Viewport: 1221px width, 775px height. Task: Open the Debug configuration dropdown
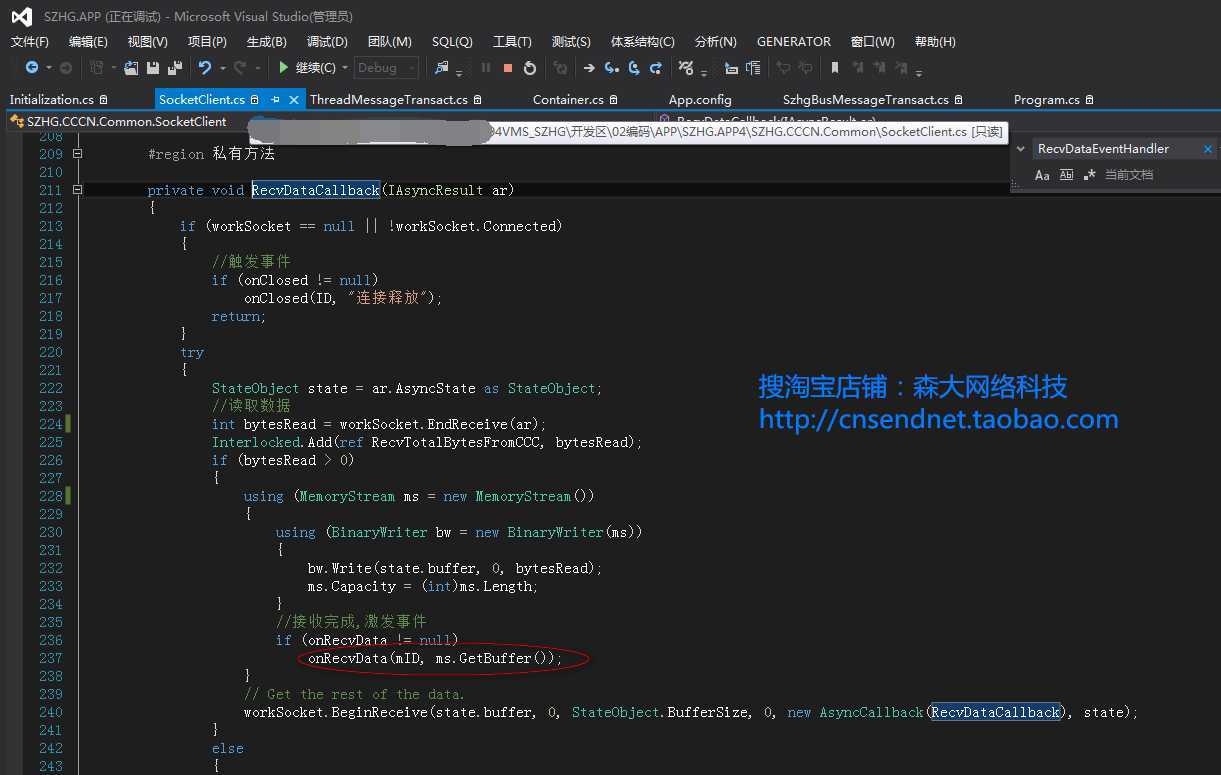tap(386, 67)
